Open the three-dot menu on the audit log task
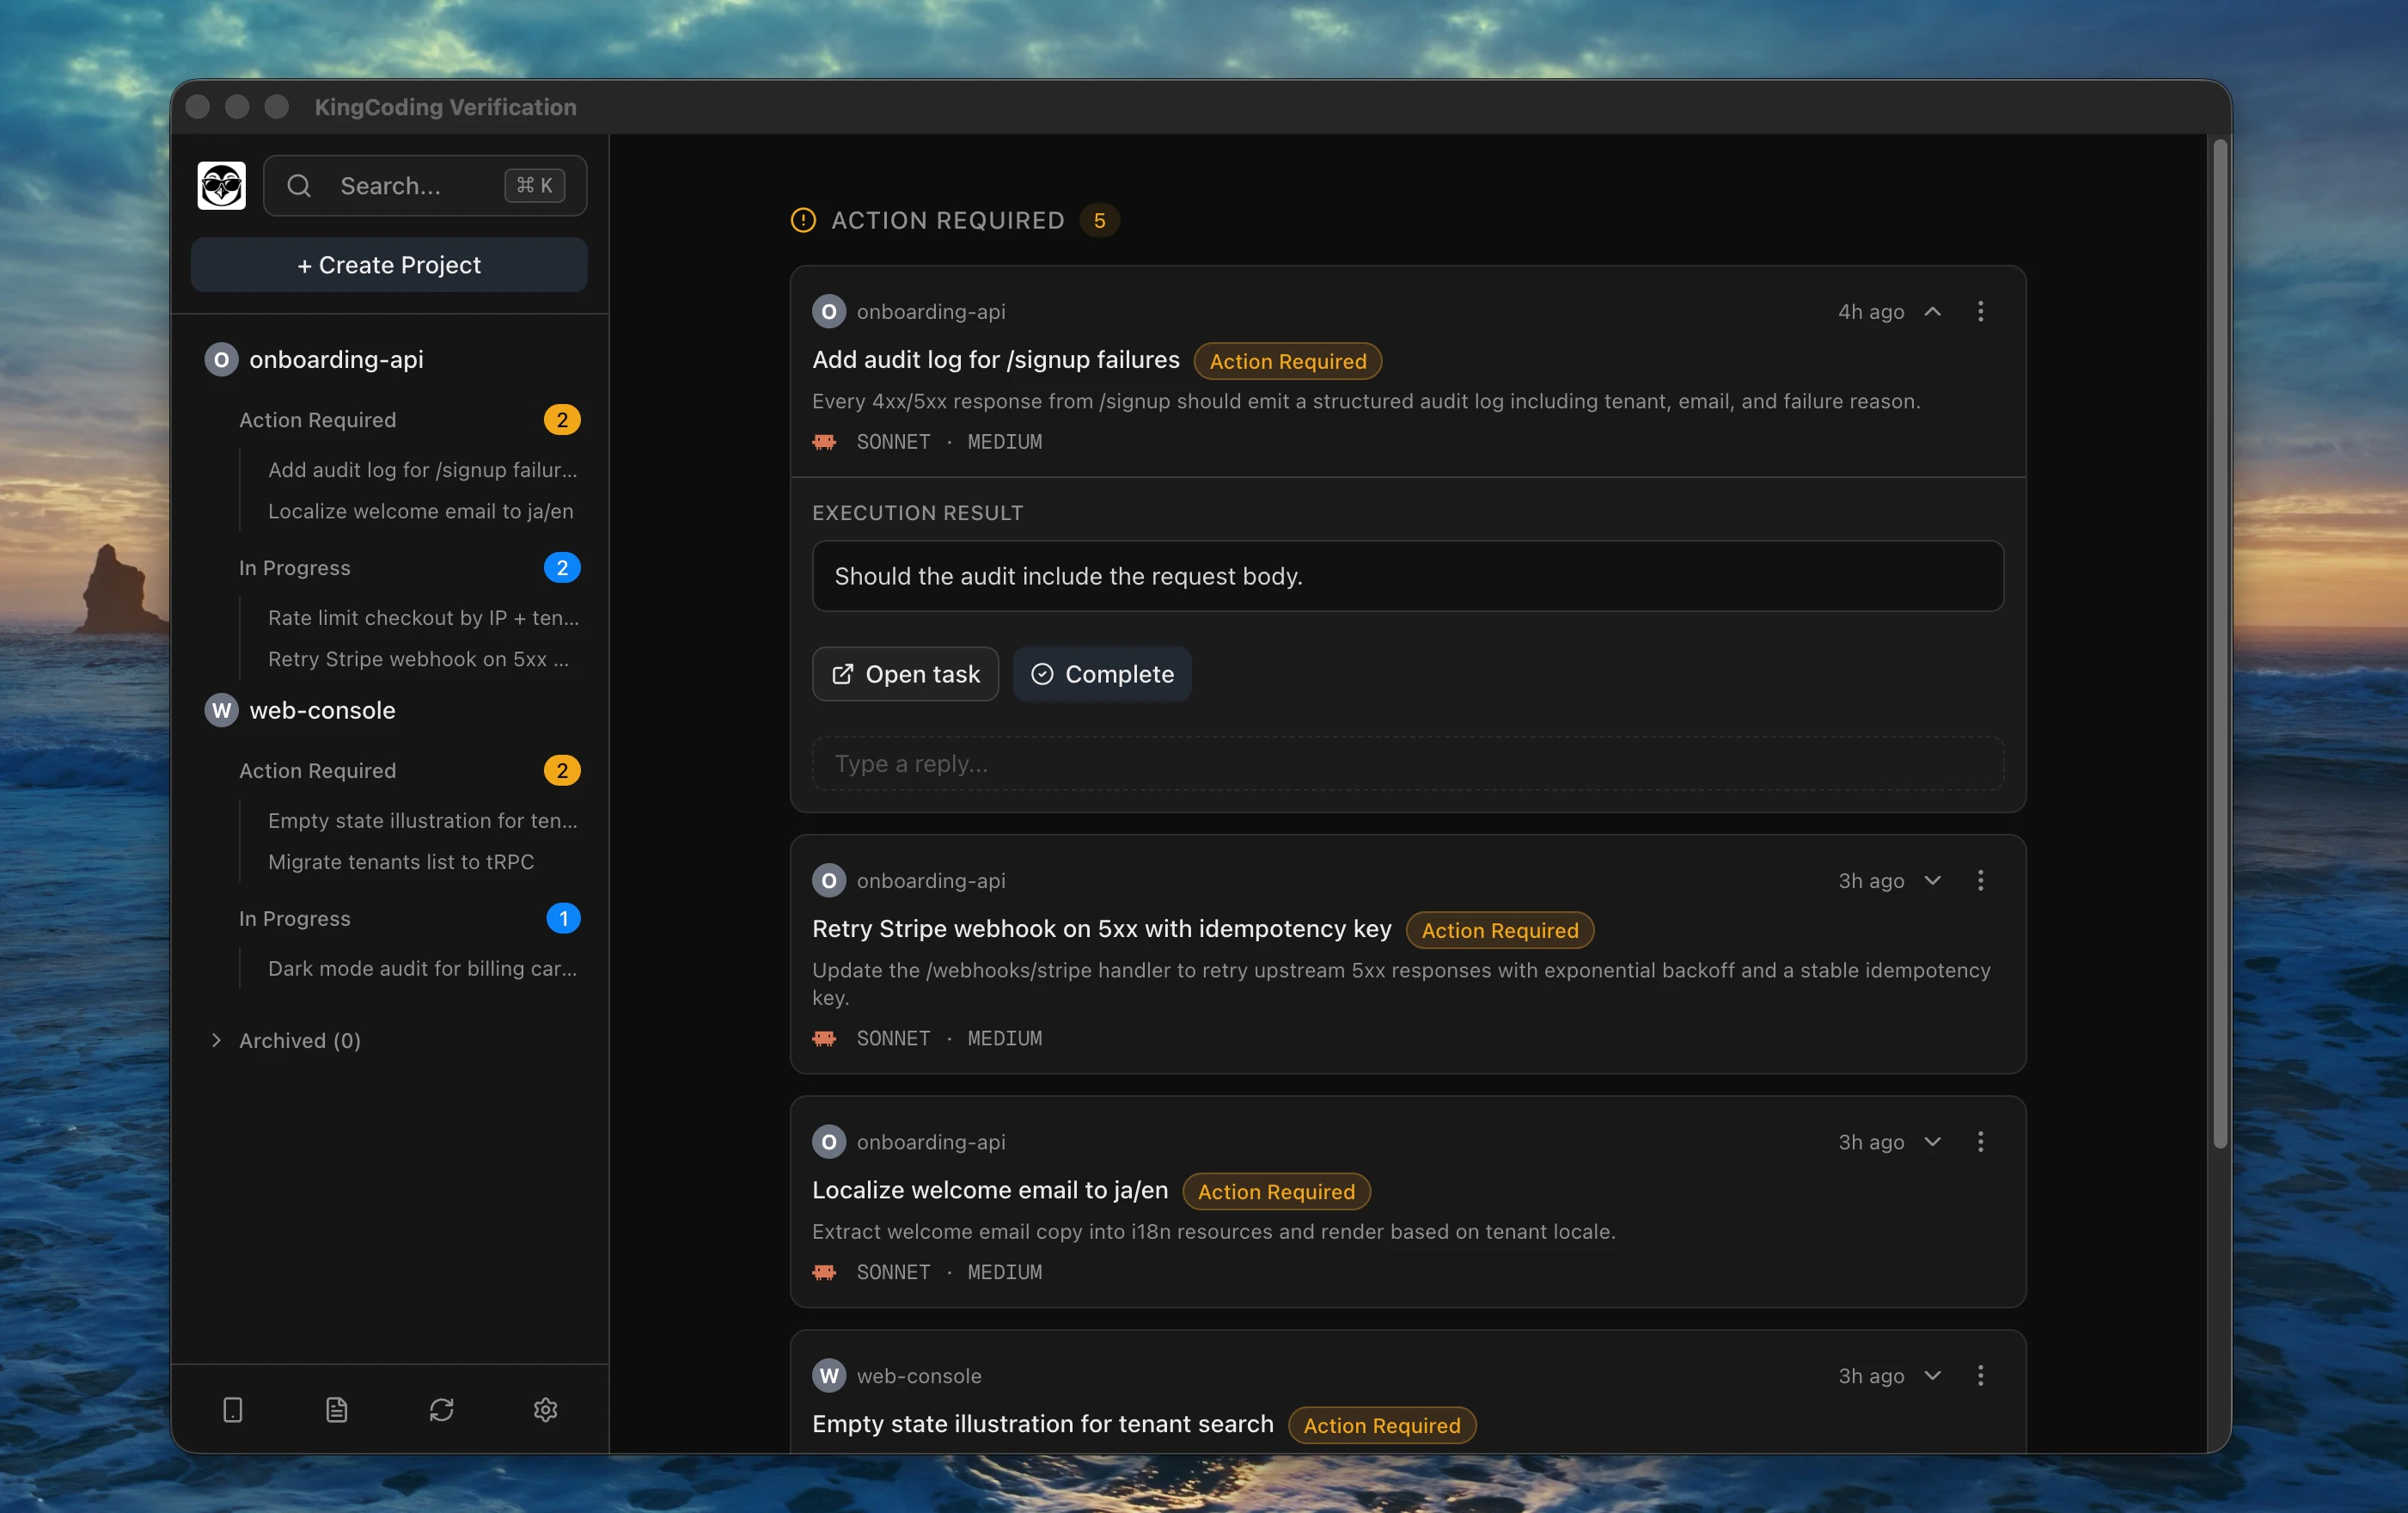Image resolution: width=2408 pixels, height=1513 pixels. coord(1980,311)
